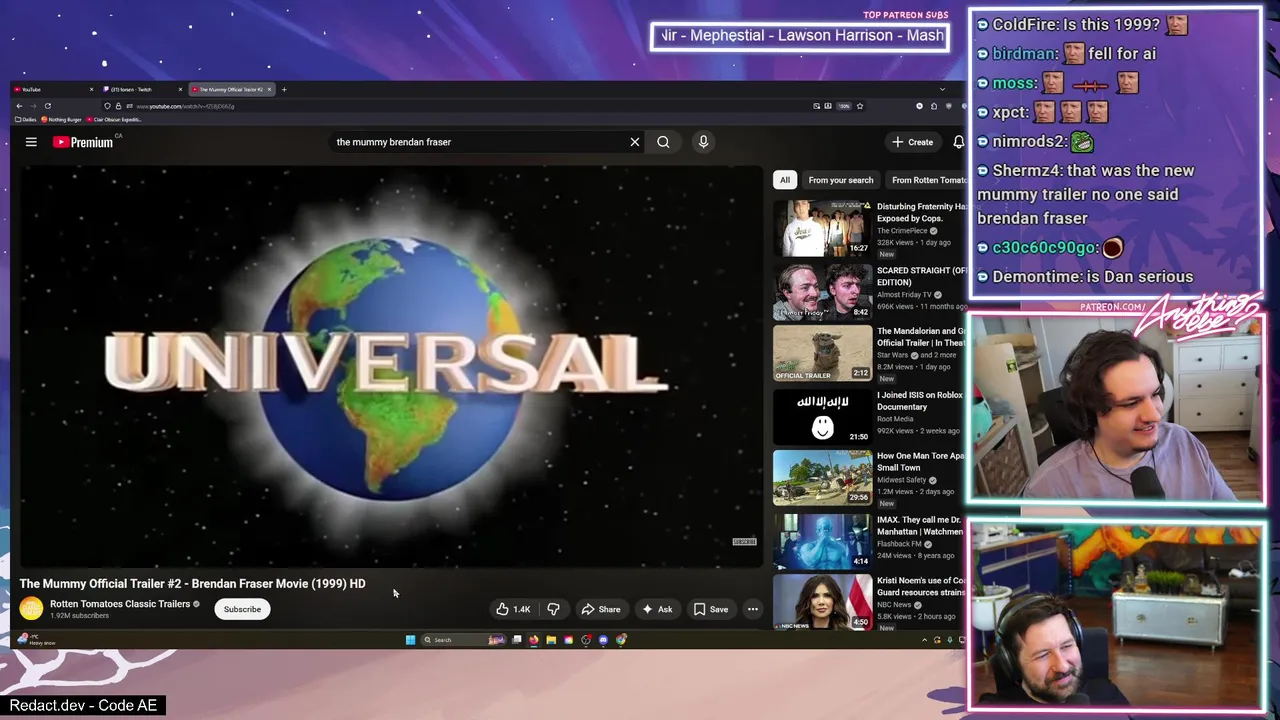Open Windows Start menu

[410, 640]
